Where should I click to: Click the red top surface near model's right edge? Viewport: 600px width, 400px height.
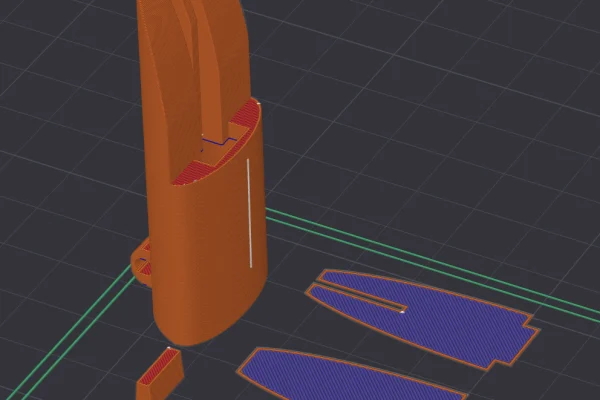coord(249,114)
